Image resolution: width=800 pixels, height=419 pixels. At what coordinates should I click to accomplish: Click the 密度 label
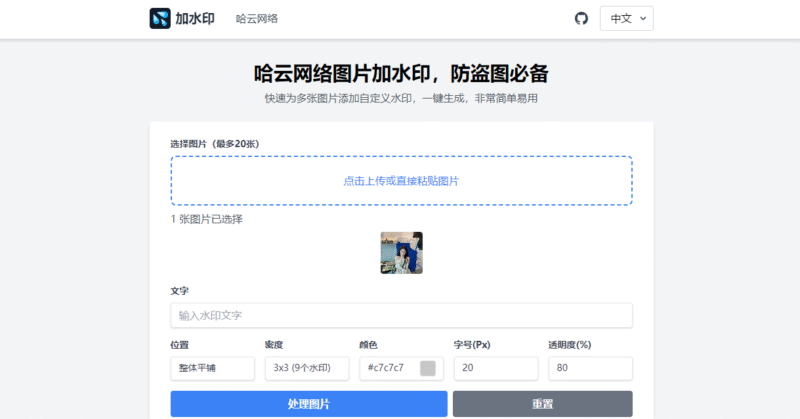274,345
